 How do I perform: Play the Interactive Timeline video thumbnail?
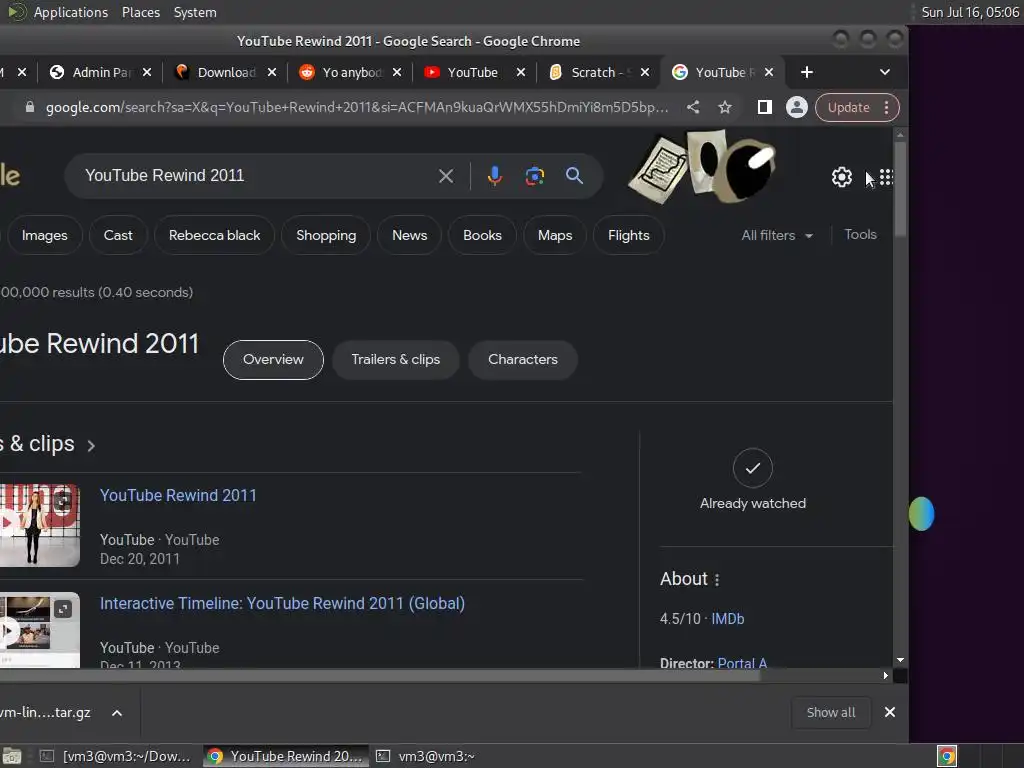(x=39, y=630)
